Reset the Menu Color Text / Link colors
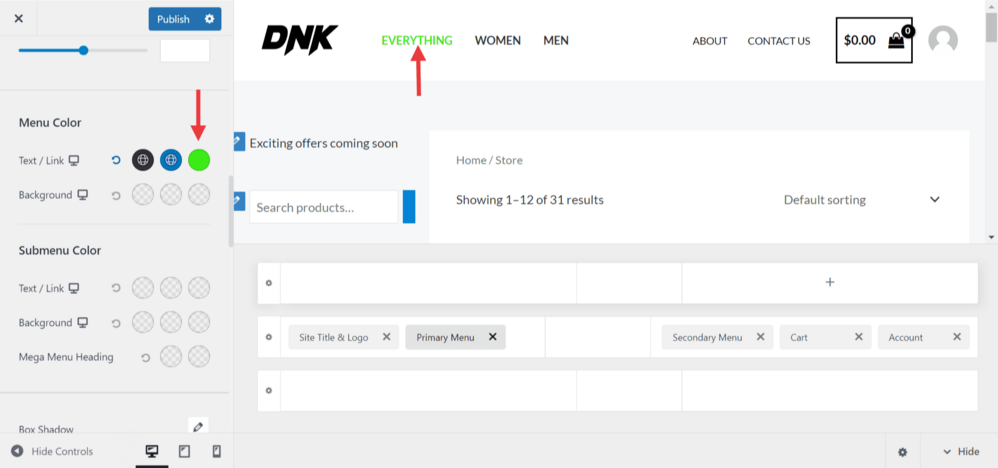 tap(116, 160)
